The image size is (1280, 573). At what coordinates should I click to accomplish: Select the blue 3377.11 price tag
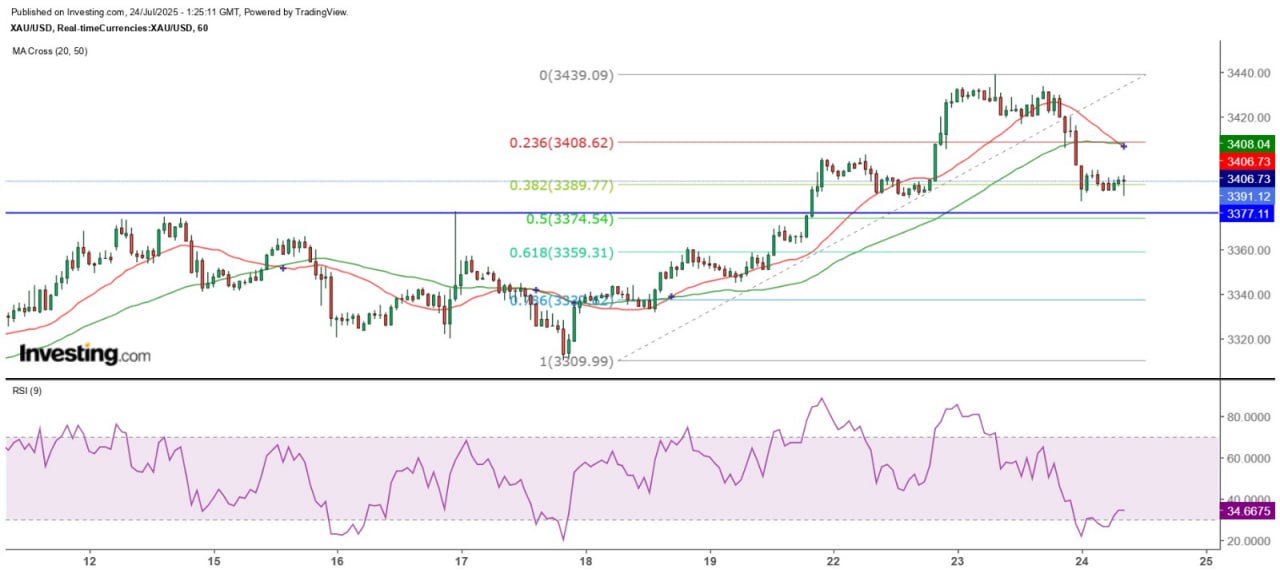click(x=1246, y=214)
